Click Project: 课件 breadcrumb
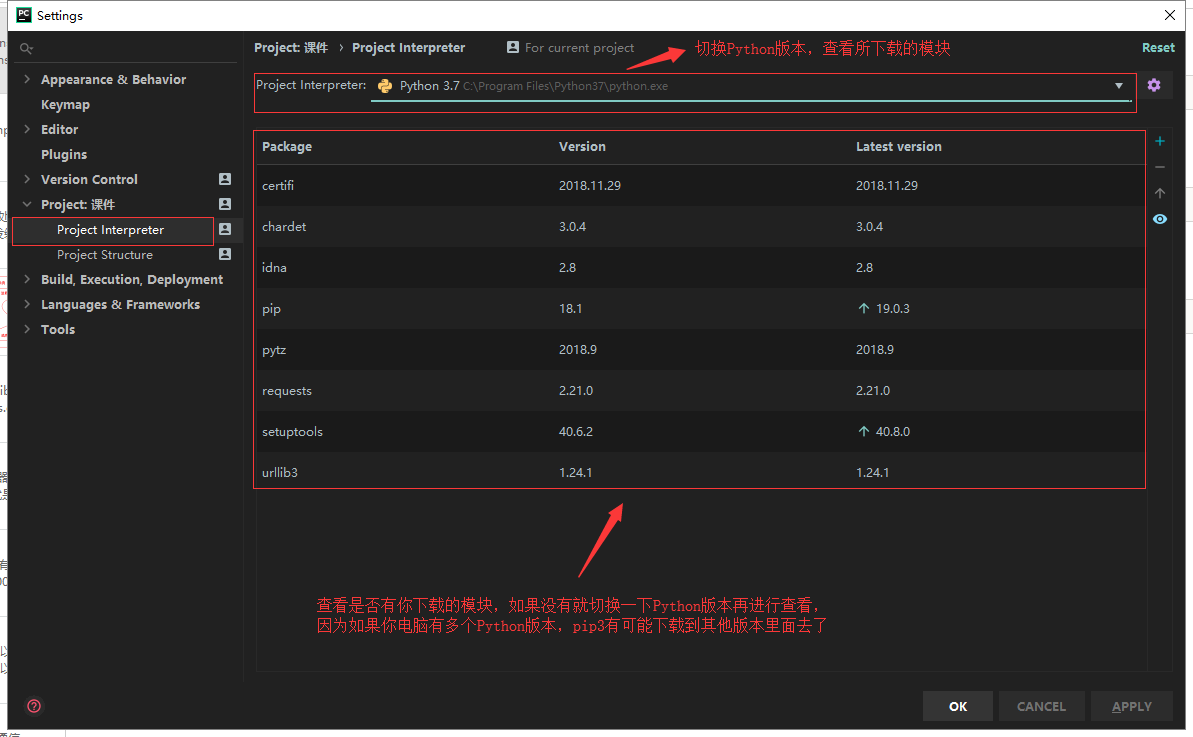The height and width of the screenshot is (737, 1193). click(x=291, y=47)
